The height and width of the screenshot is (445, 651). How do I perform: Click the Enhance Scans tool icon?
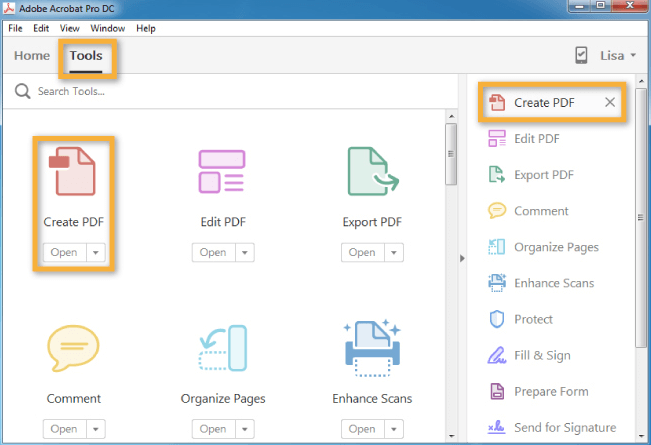click(371, 350)
